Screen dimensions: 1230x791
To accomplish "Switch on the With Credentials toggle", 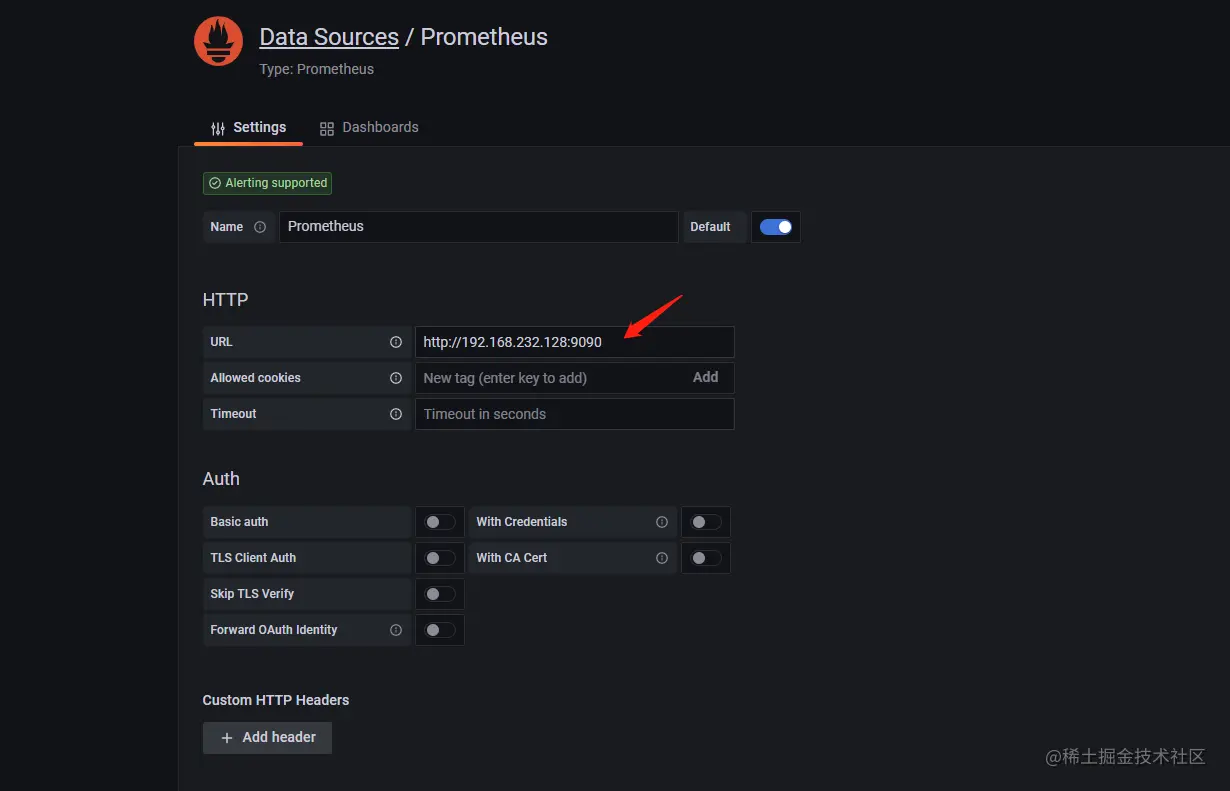I will click(x=706, y=522).
